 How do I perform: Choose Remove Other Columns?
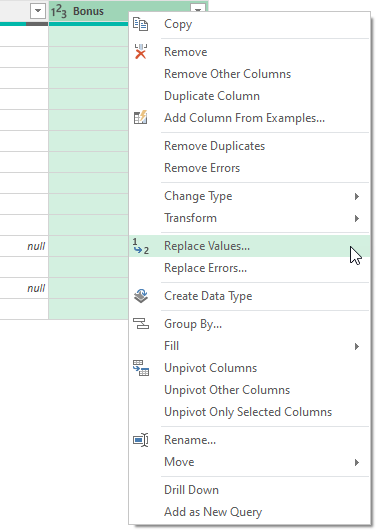227,74
